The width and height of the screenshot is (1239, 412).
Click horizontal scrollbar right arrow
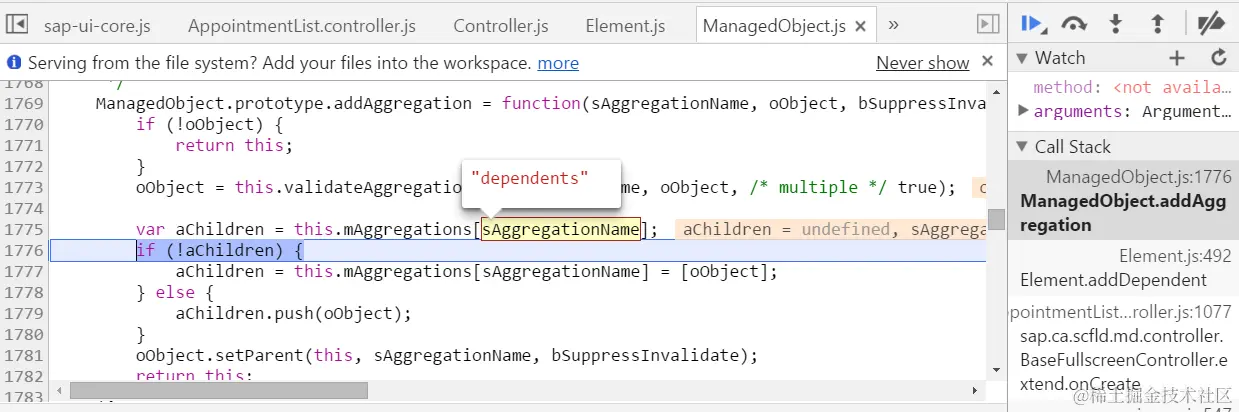976,390
